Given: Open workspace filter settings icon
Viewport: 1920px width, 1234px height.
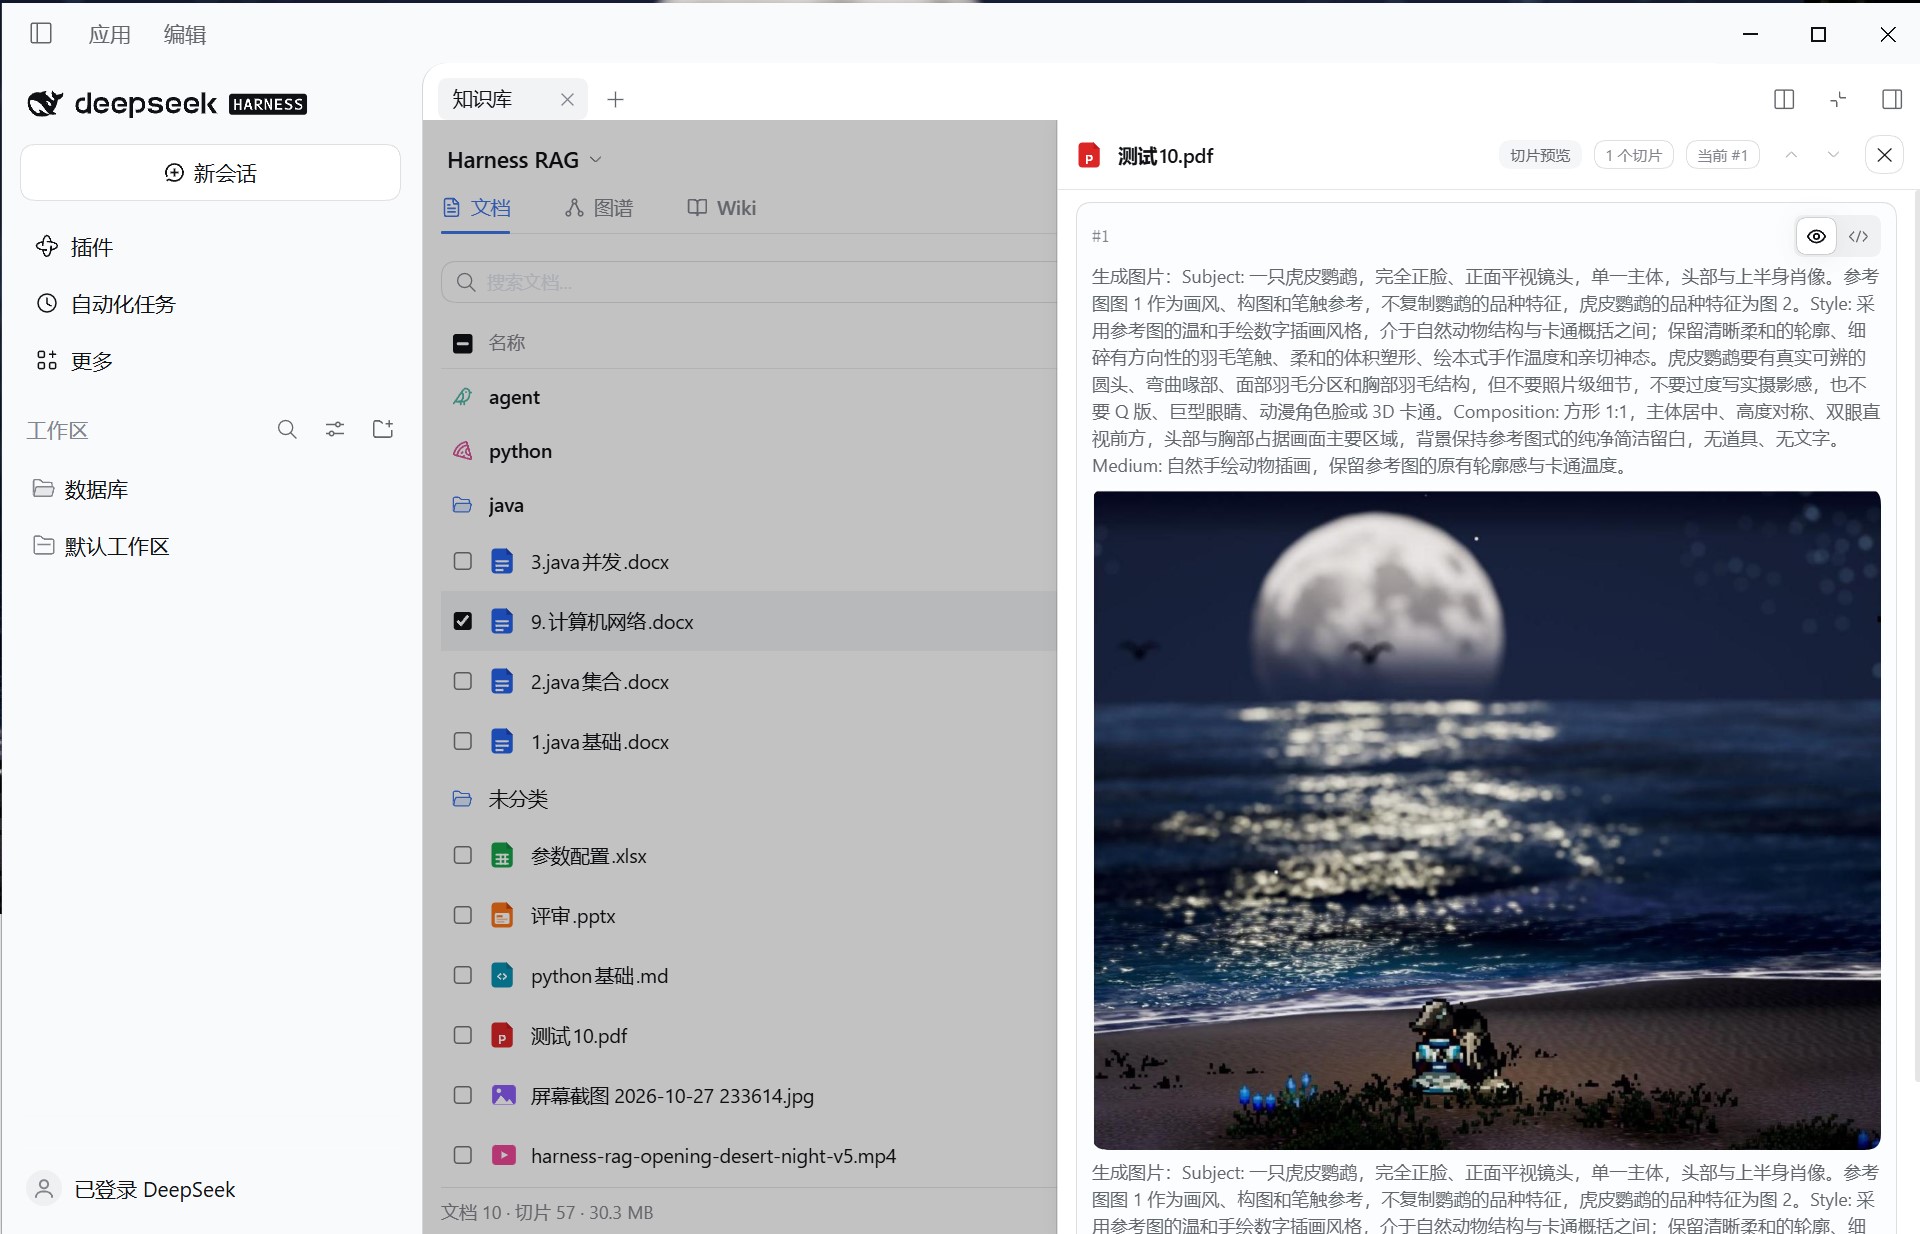Looking at the screenshot, I should (335, 430).
